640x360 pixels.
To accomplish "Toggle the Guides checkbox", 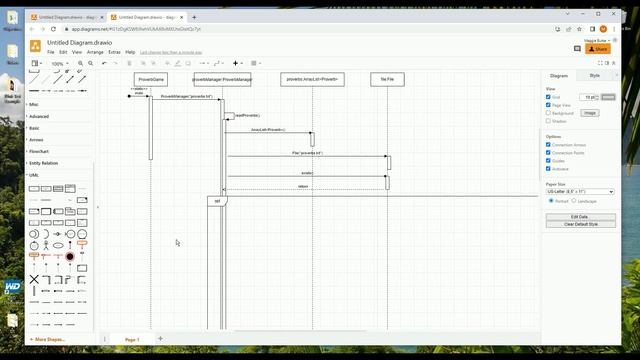I will click(548, 160).
